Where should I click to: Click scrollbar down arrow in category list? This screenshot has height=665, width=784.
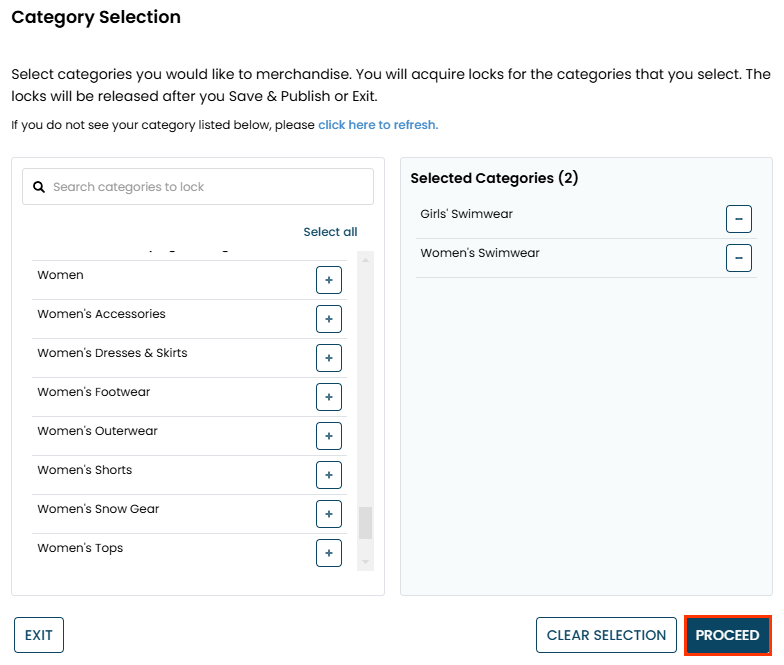tap(365, 562)
